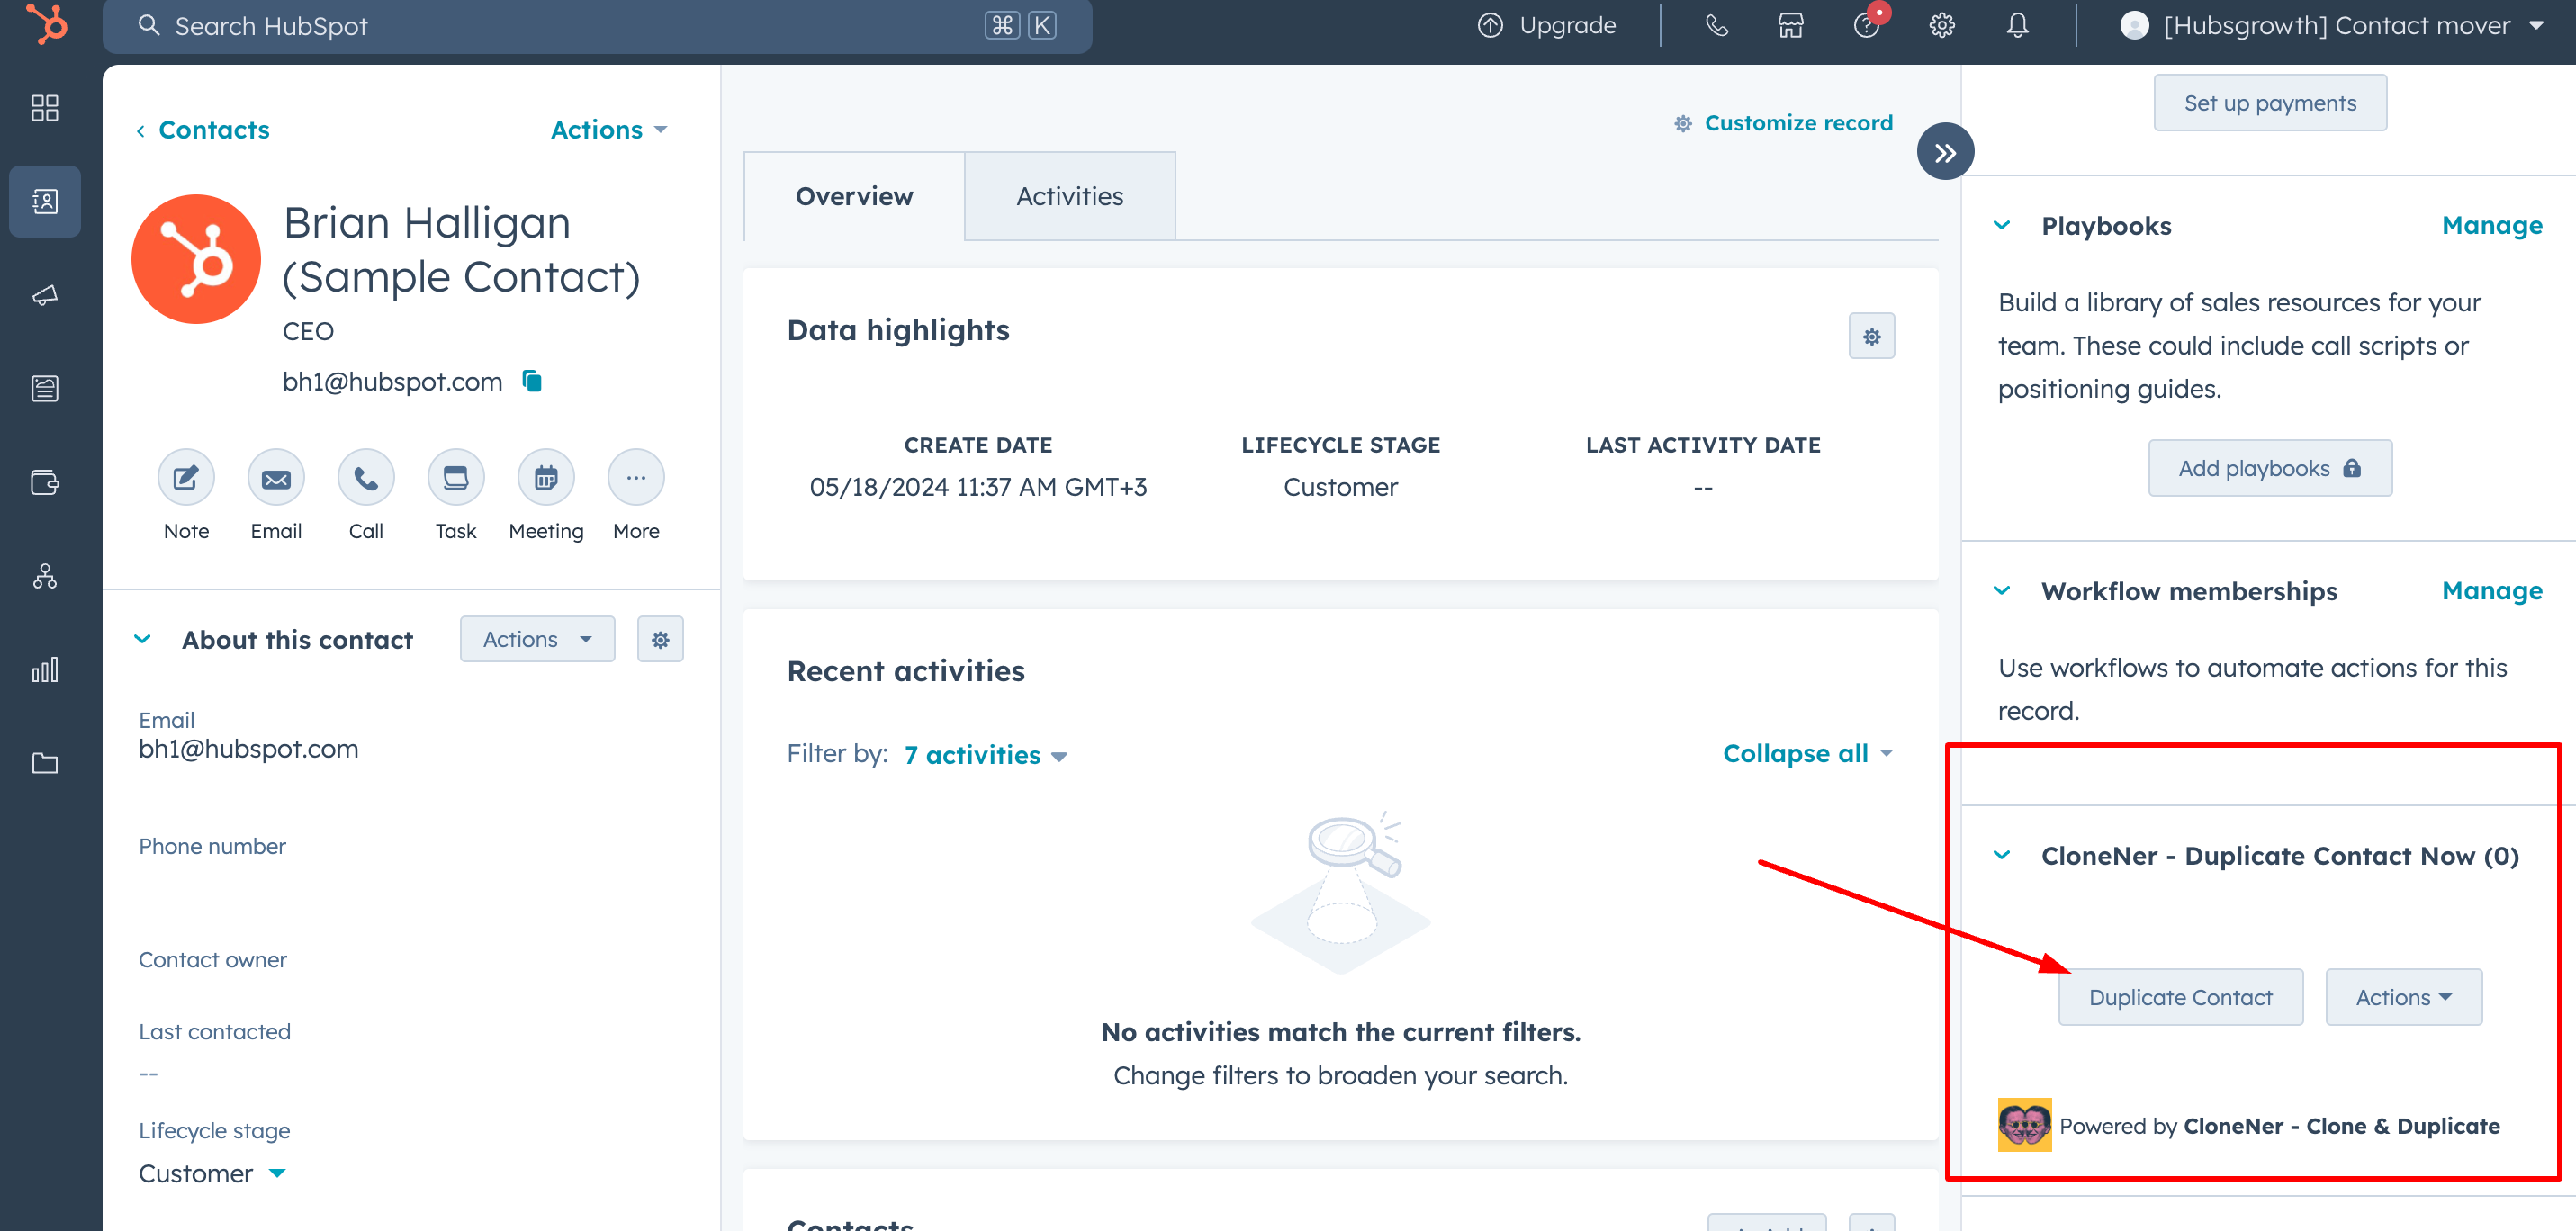This screenshot has width=2576, height=1231.
Task: Click the Note icon button
Action: (x=186, y=478)
